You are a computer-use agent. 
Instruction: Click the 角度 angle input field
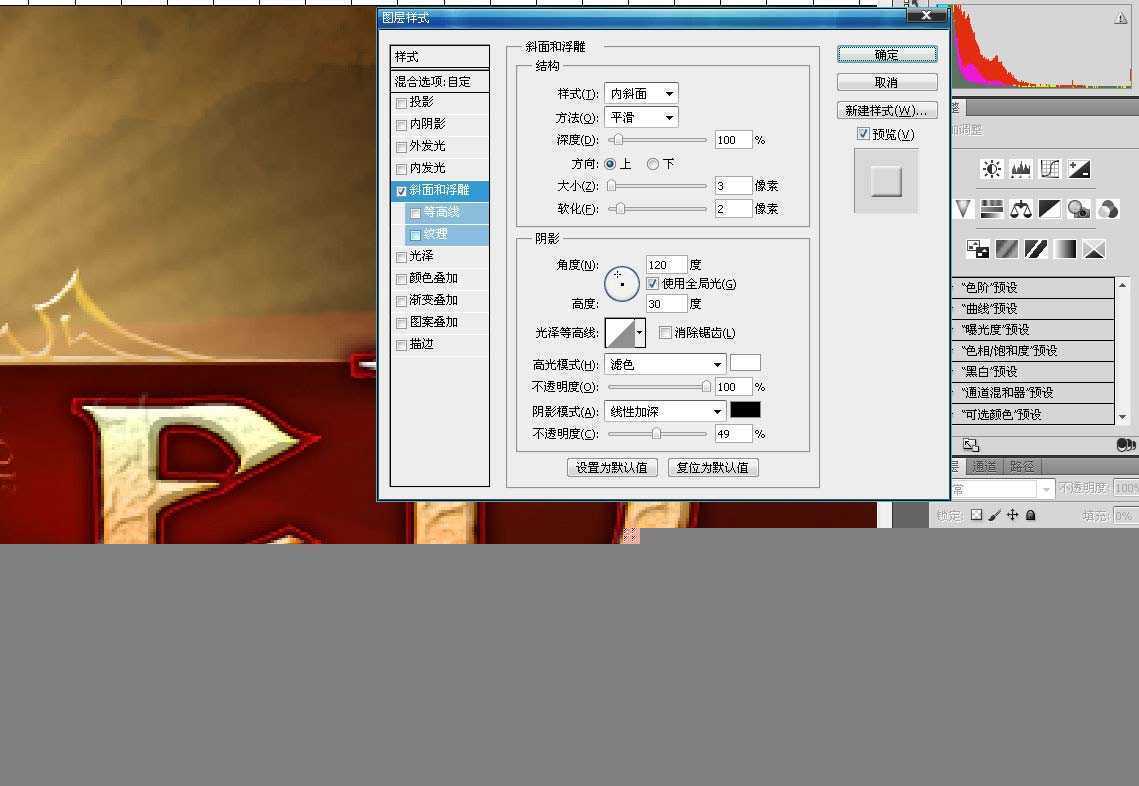(x=666, y=264)
